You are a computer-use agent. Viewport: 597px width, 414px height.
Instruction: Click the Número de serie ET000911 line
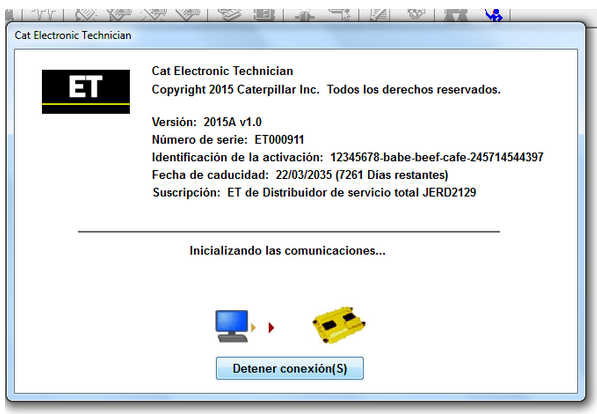228,140
